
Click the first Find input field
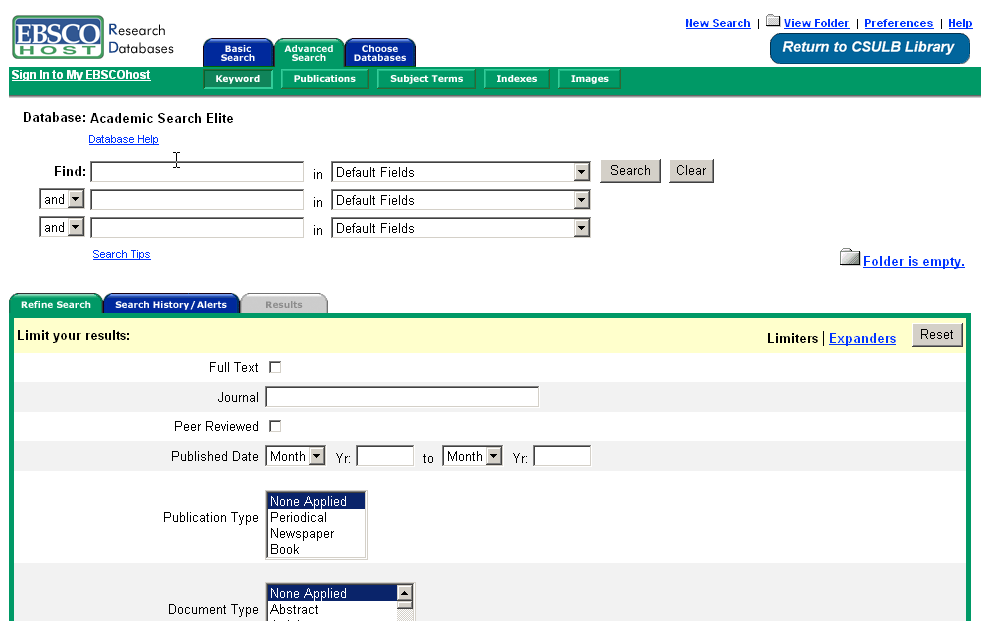coord(197,172)
